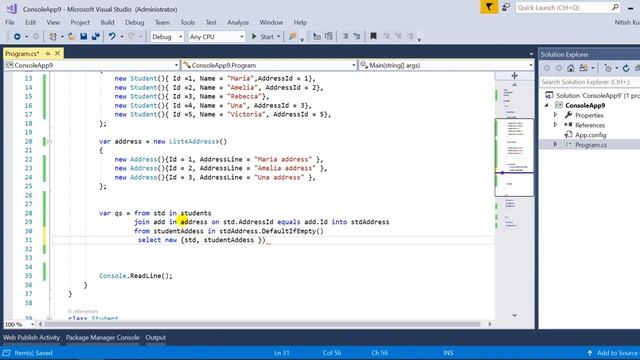The width and height of the screenshot is (640, 360).
Task: Click the Redo toolbar icon
Action: (131, 37)
